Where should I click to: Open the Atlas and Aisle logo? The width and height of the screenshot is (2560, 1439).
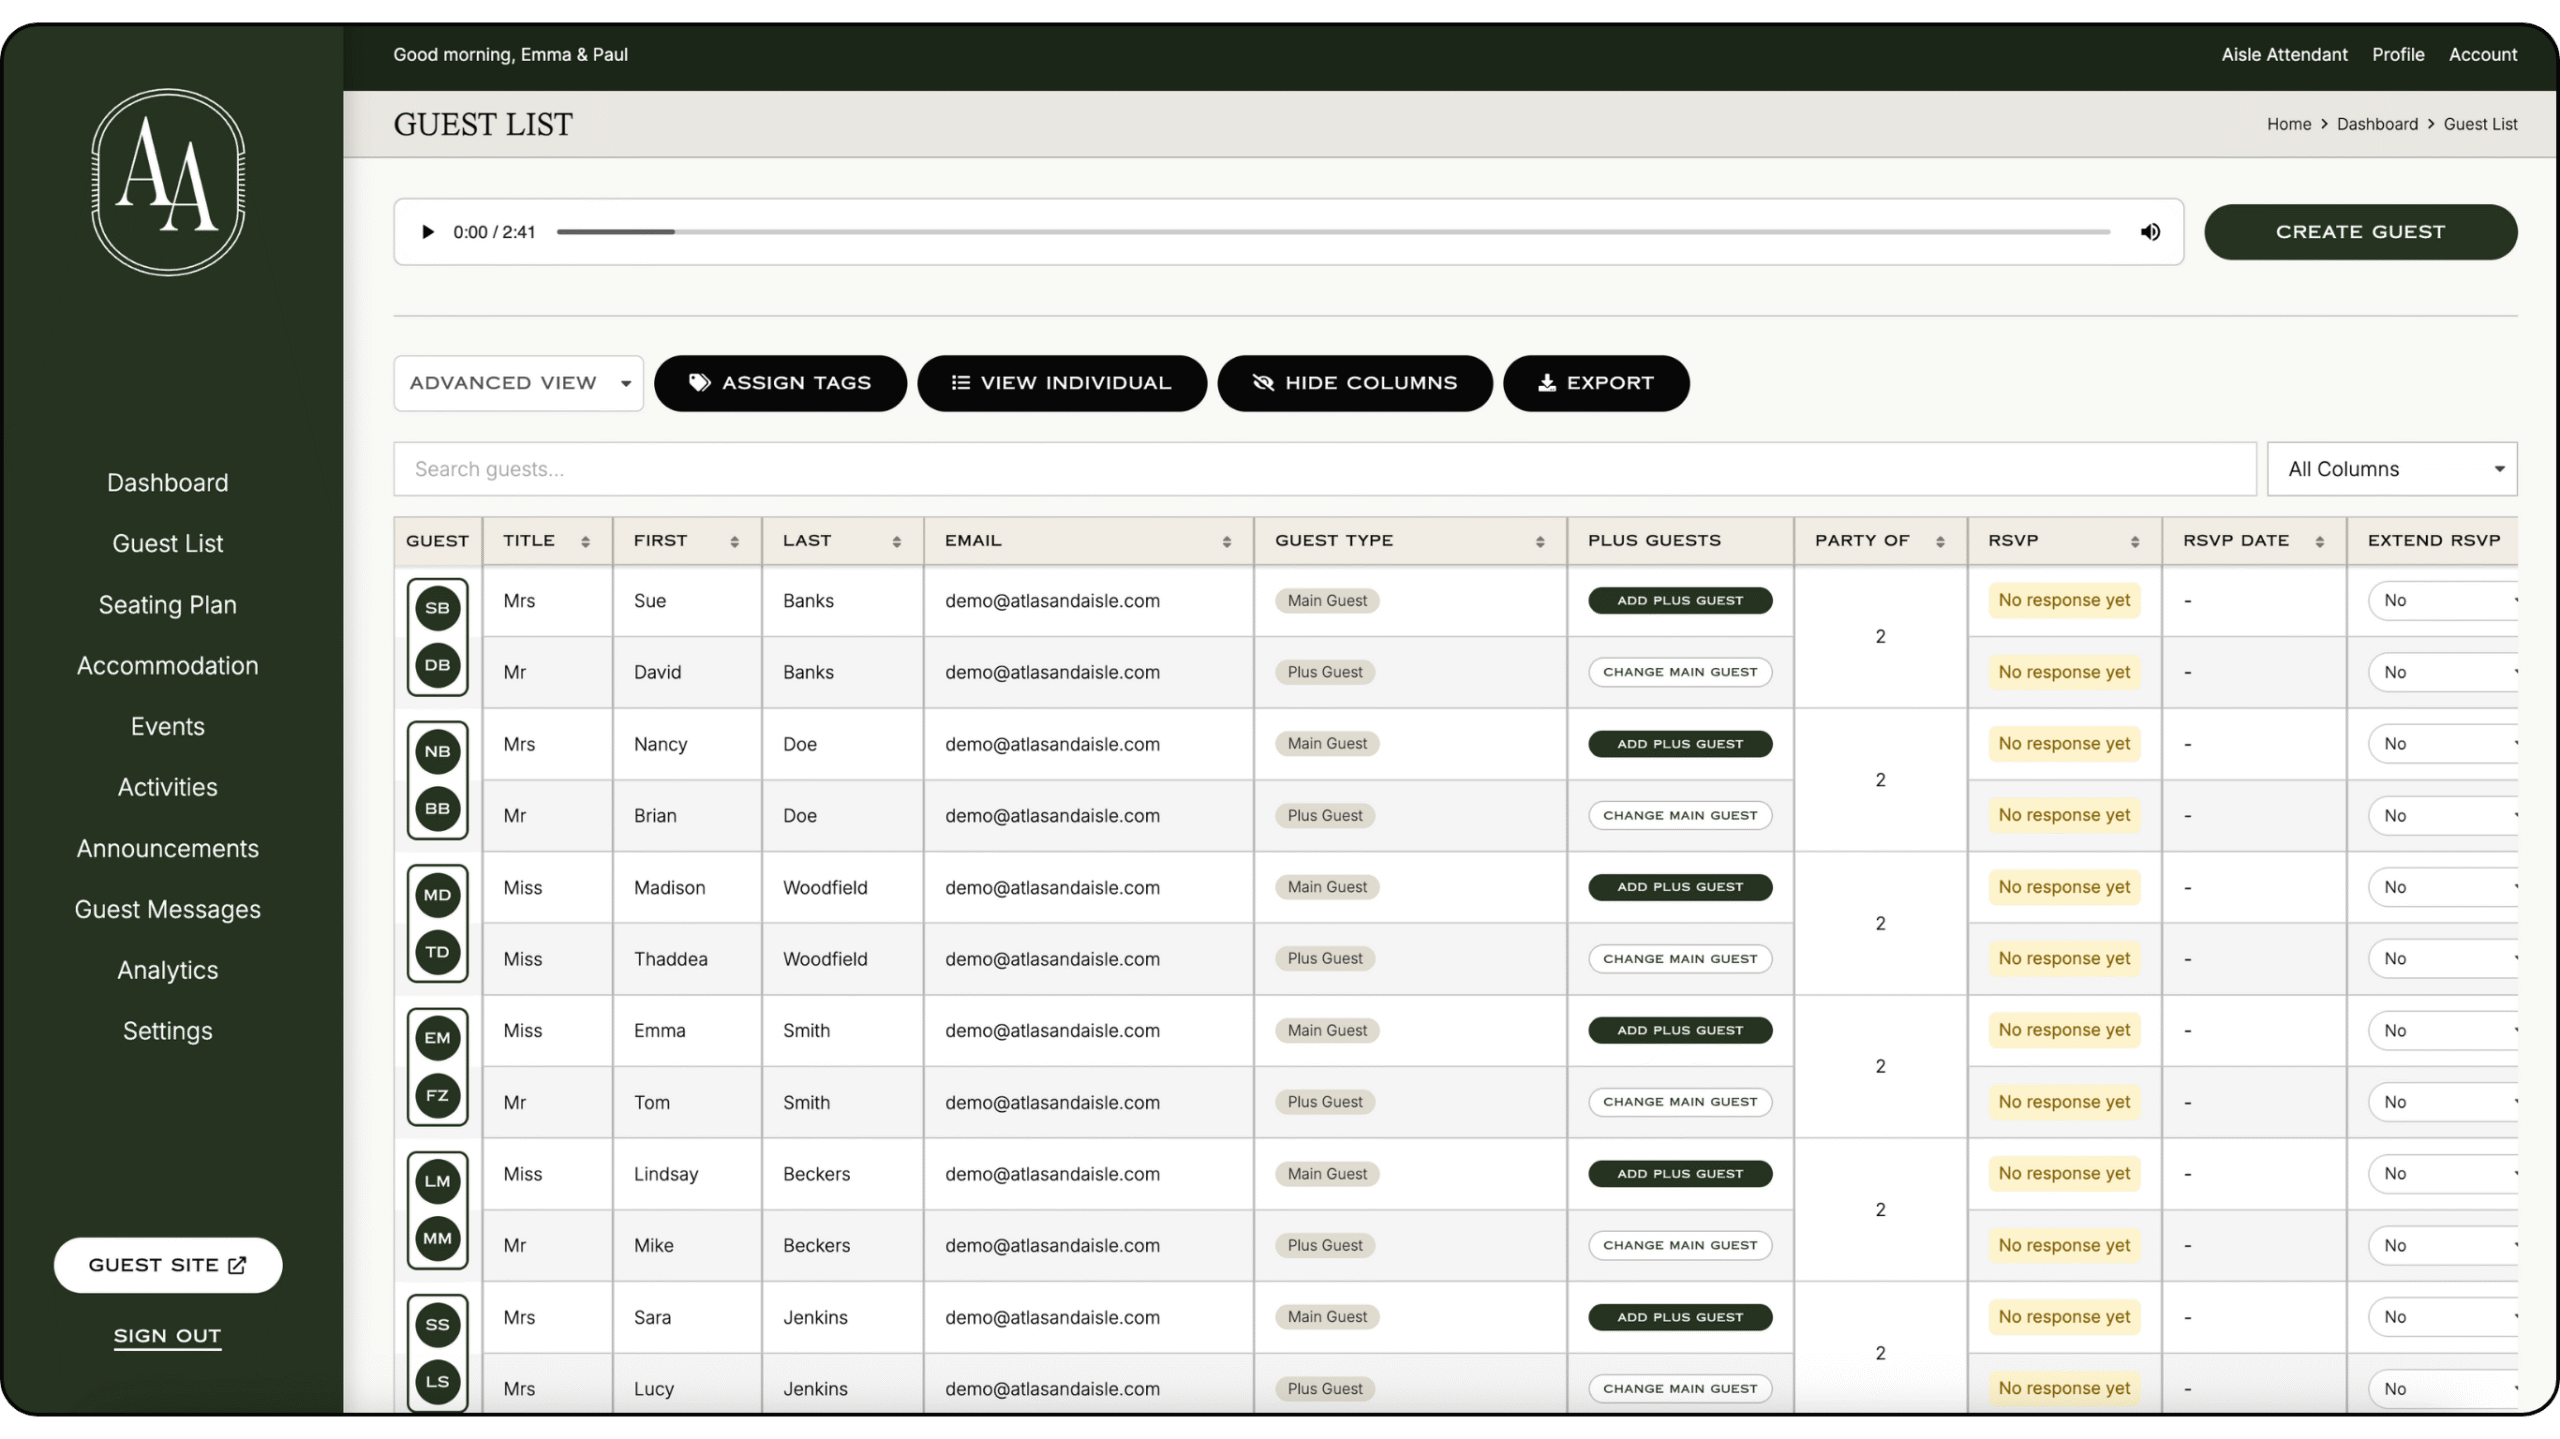[x=168, y=182]
